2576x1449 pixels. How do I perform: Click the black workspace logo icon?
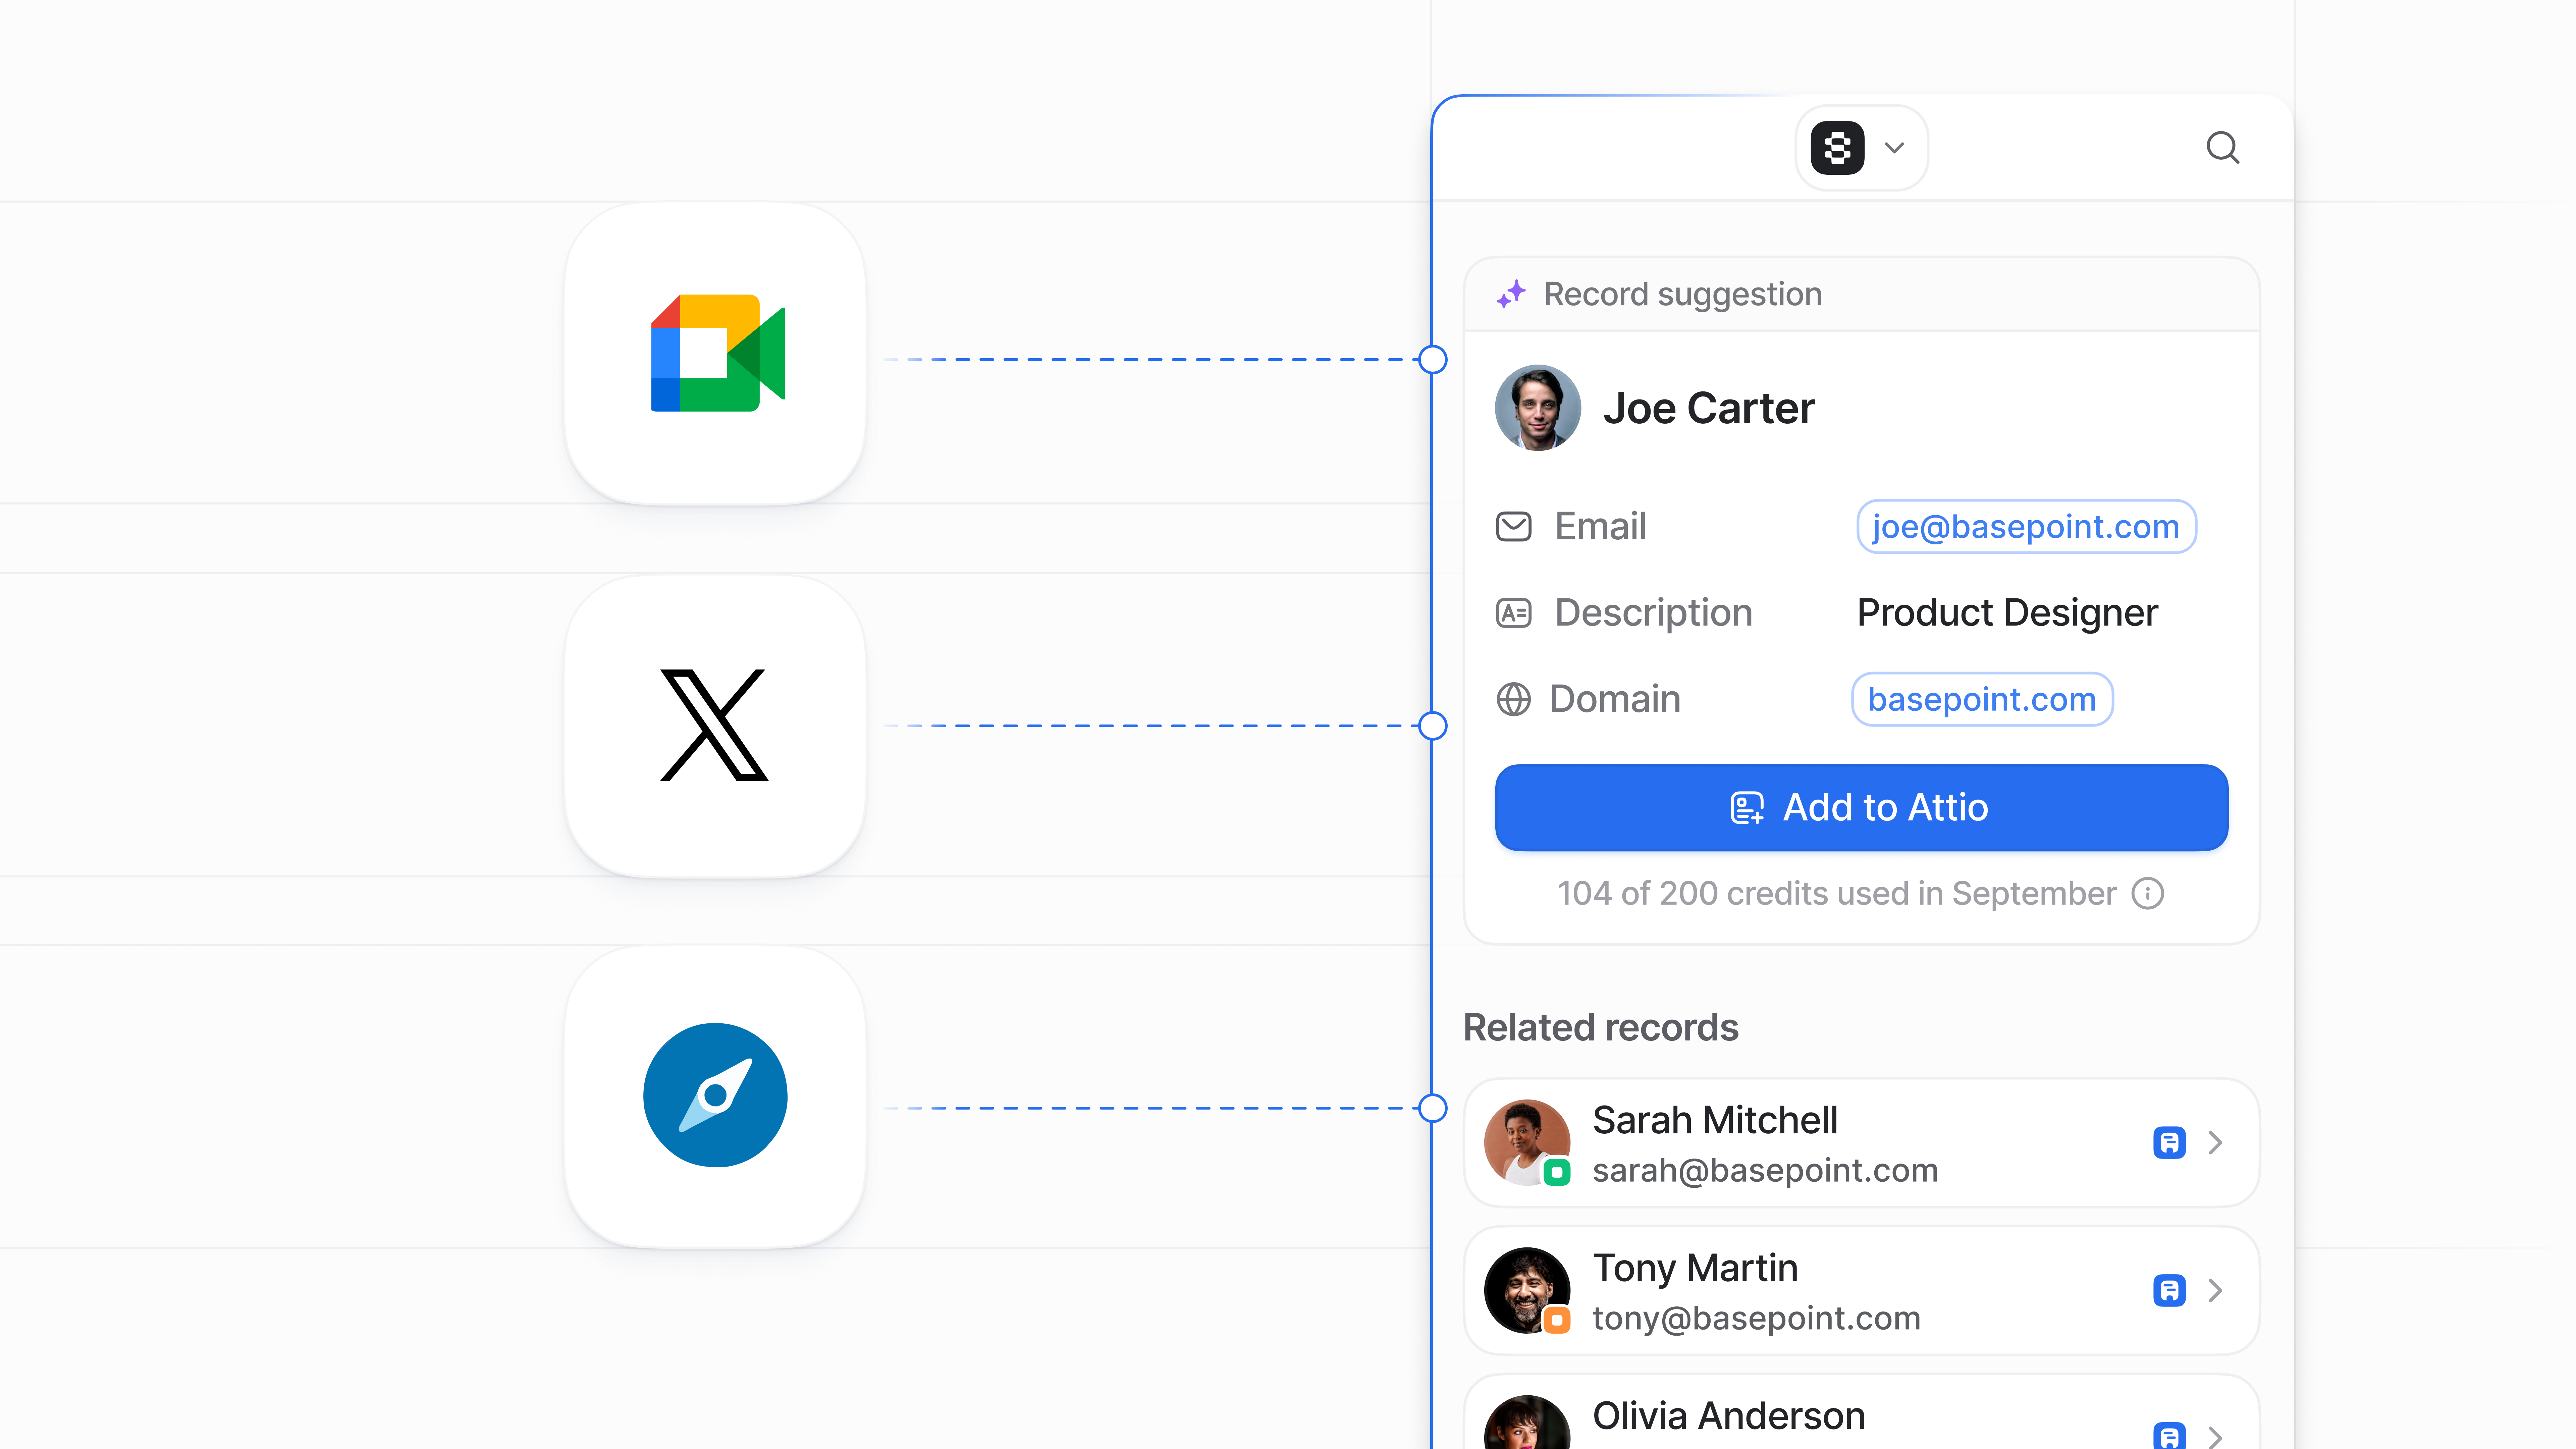tap(1837, 148)
